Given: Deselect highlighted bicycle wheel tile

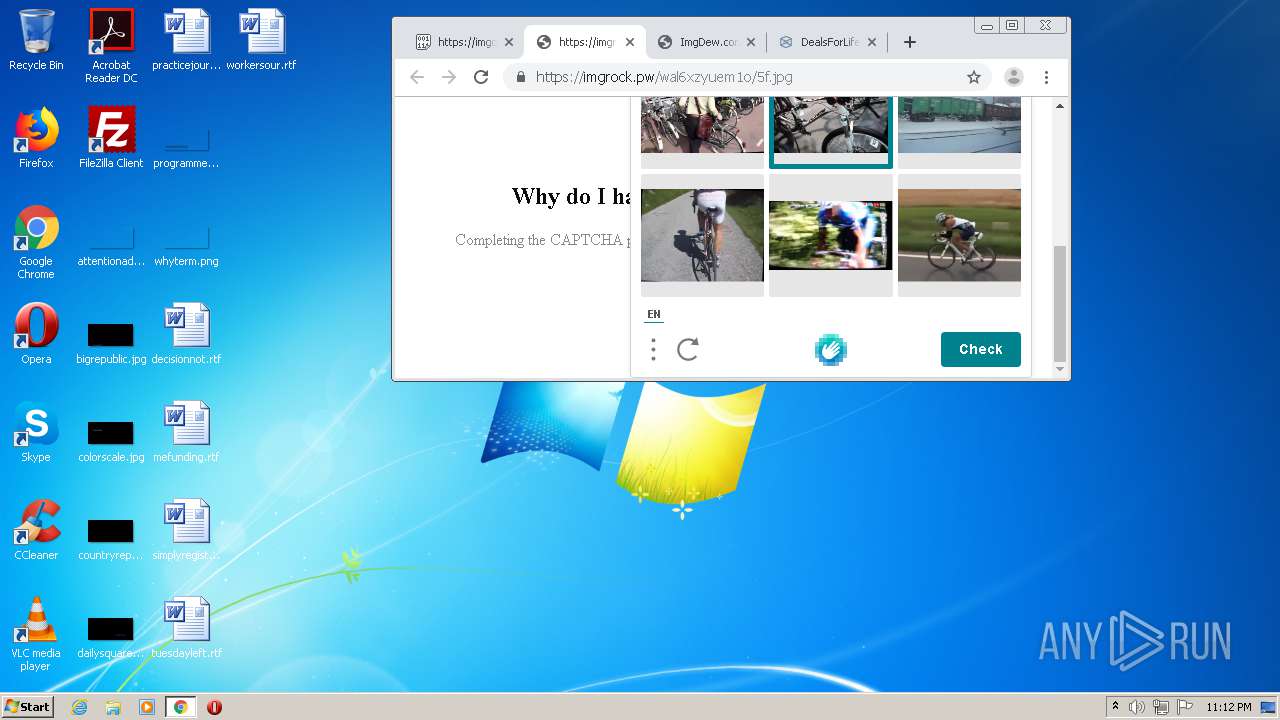Looking at the screenshot, I should point(830,132).
